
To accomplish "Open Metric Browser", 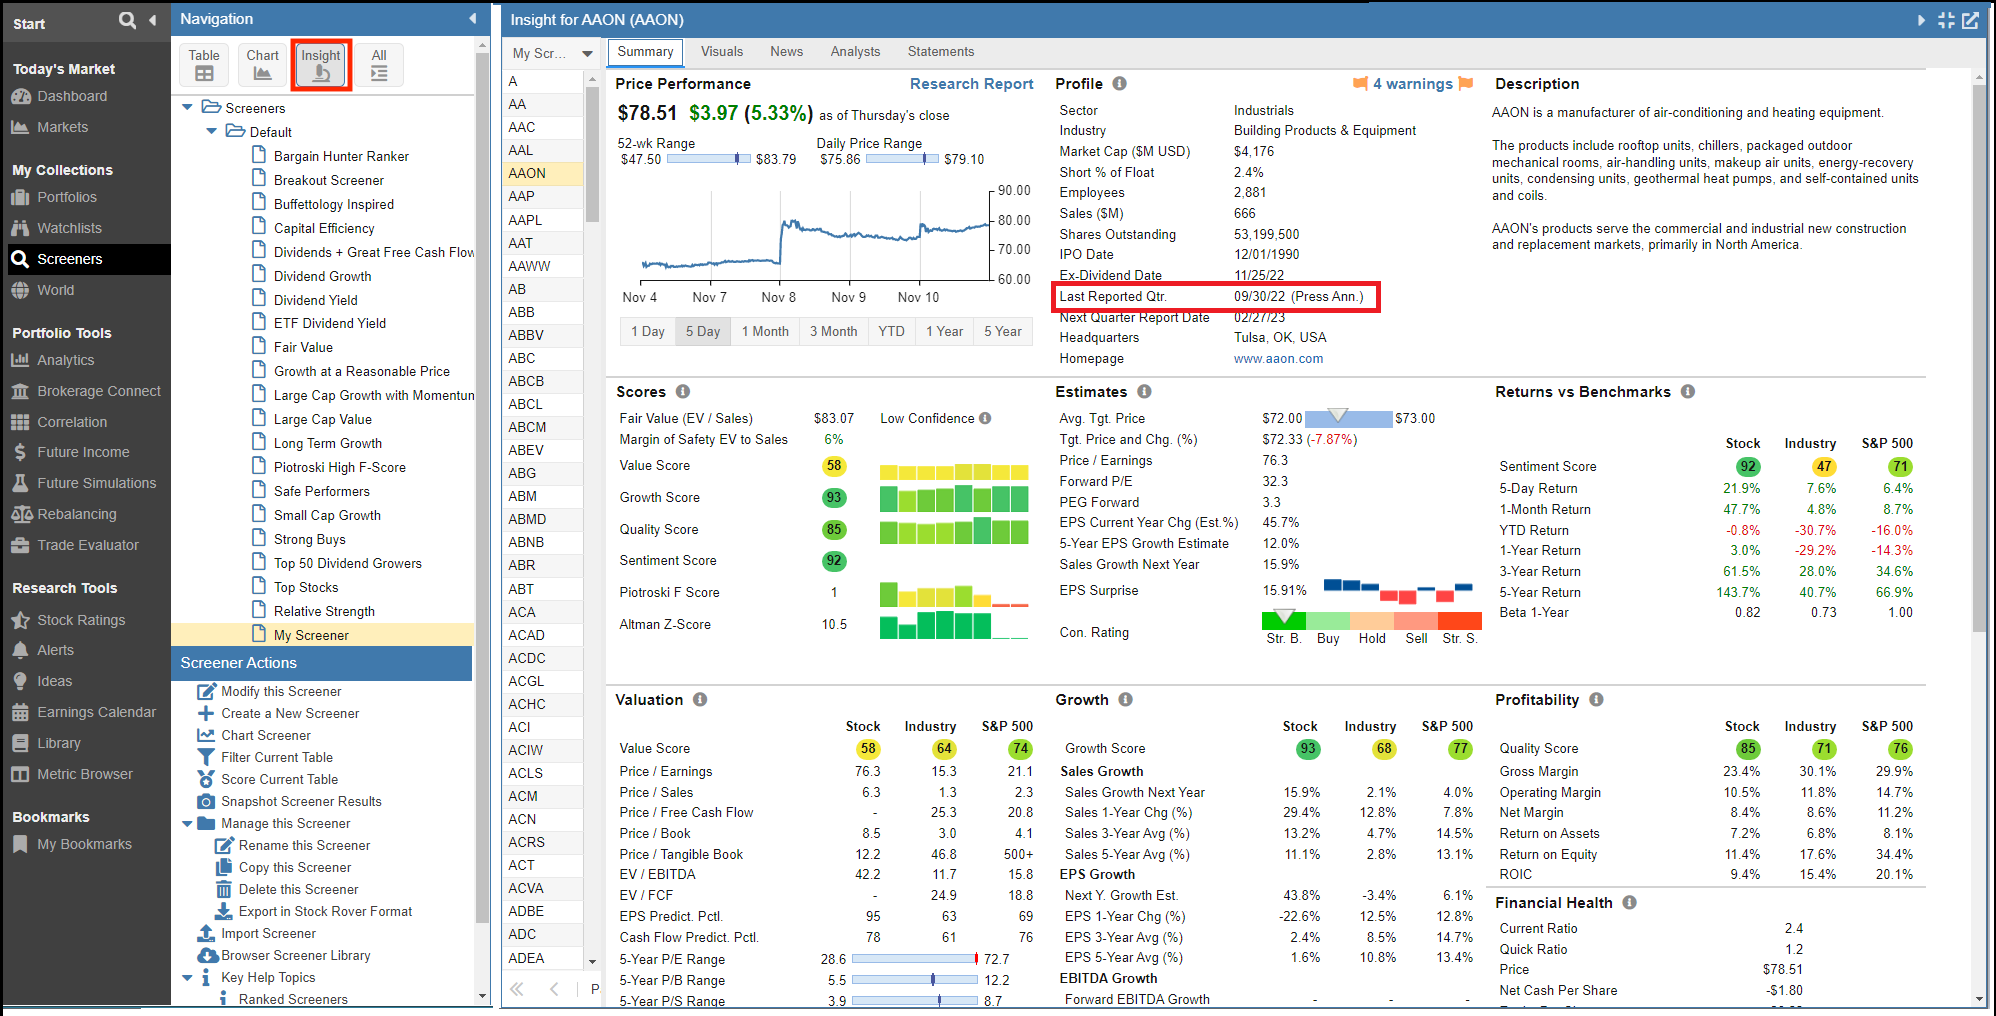I will (x=84, y=774).
